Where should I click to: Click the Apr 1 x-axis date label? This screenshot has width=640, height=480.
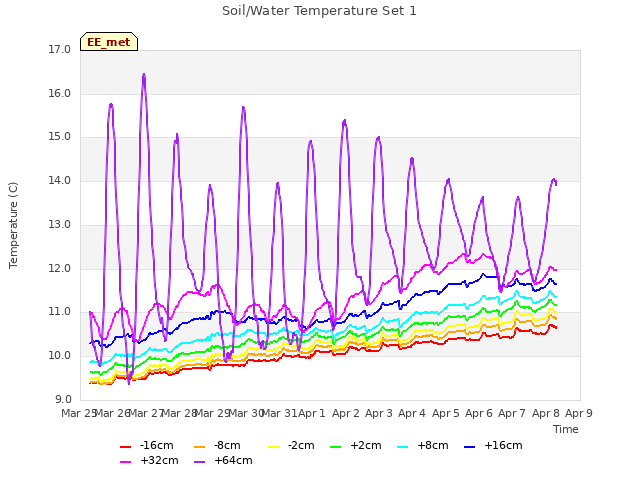pos(312,413)
